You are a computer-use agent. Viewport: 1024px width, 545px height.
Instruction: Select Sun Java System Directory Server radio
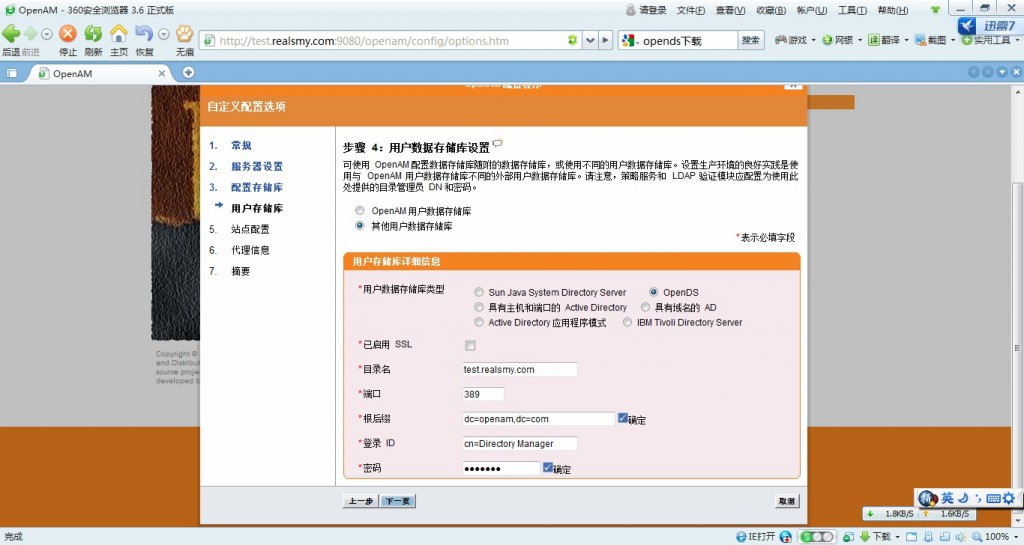[x=479, y=292]
